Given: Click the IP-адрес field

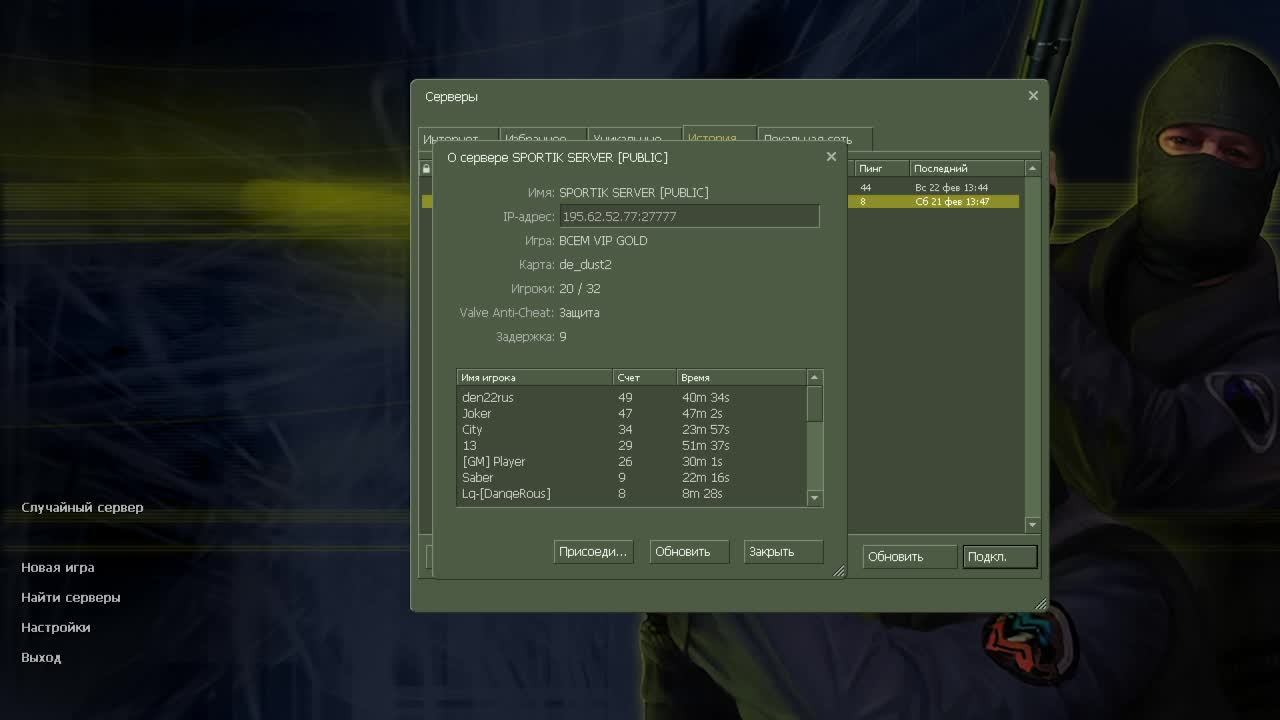Looking at the screenshot, I should tap(689, 216).
